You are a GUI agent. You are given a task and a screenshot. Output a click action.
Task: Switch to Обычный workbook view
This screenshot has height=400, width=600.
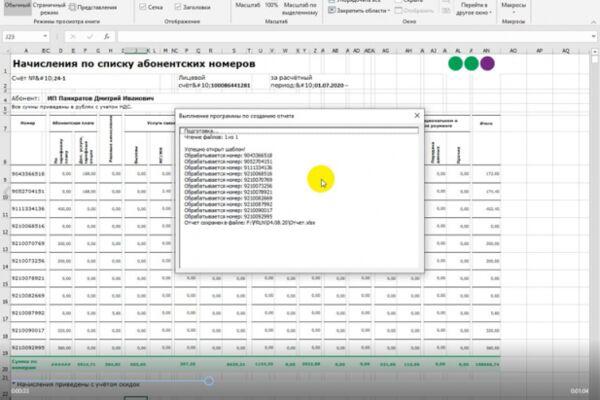pyautogui.click(x=18, y=8)
